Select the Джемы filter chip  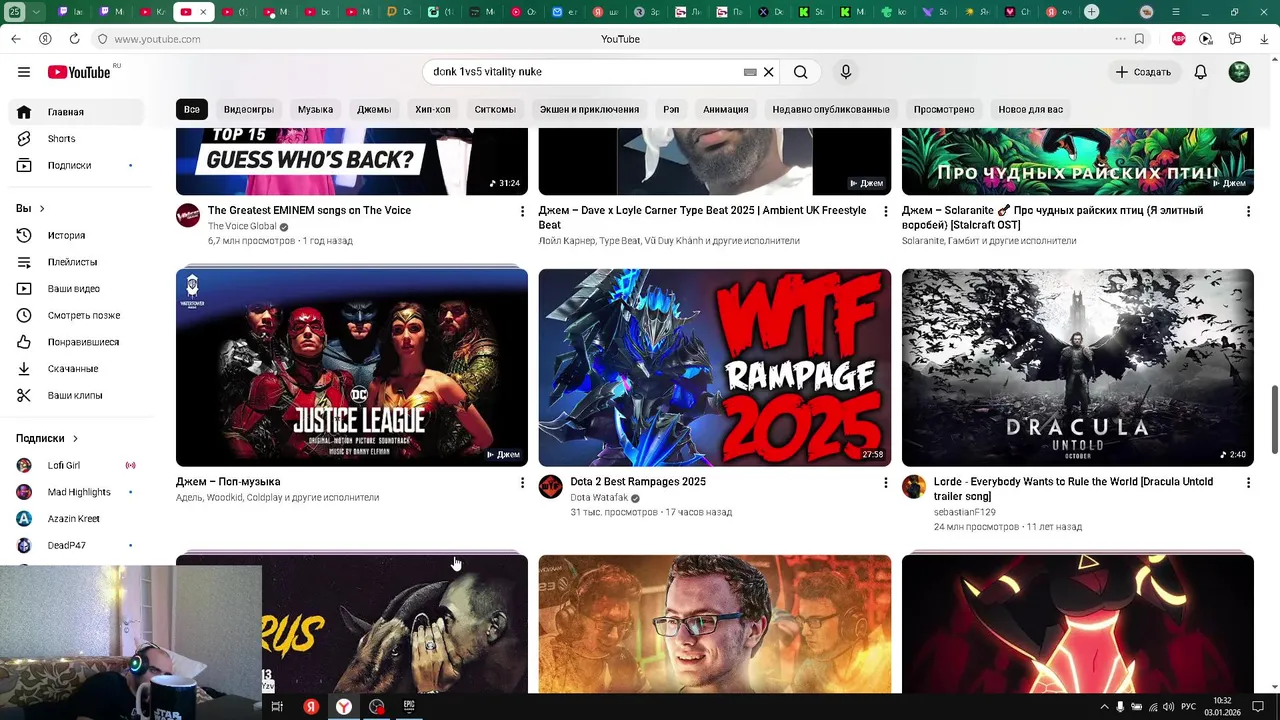pyautogui.click(x=374, y=109)
